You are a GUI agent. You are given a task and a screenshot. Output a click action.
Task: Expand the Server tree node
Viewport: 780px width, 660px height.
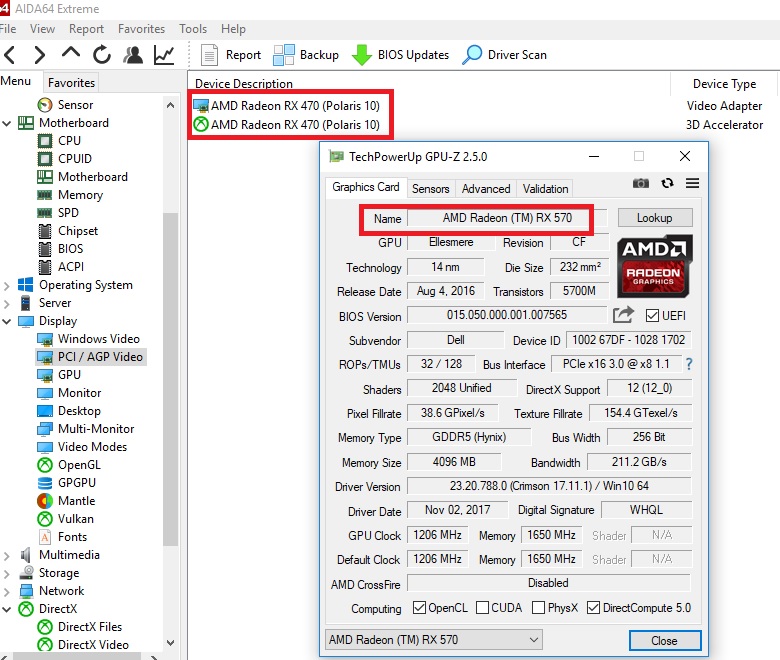tap(6, 303)
